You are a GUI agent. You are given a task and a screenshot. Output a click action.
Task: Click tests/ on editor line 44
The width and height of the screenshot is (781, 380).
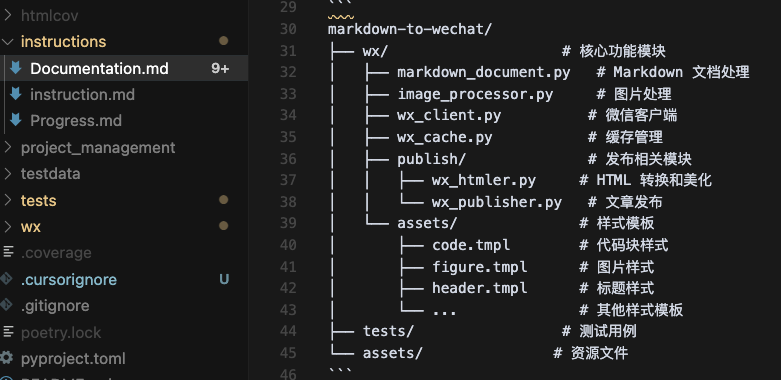[x=388, y=331]
